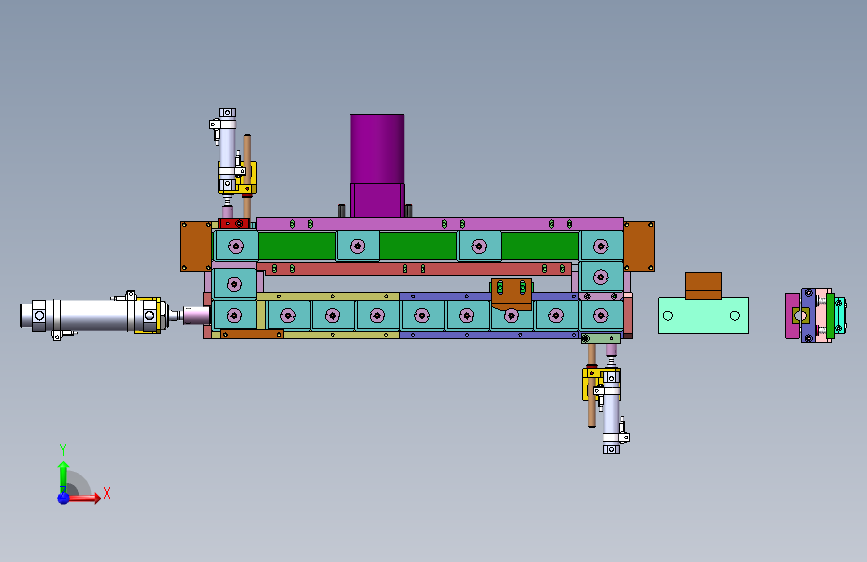Click the blue origin ball of the triad
This screenshot has width=867, height=562.
click(x=63, y=498)
